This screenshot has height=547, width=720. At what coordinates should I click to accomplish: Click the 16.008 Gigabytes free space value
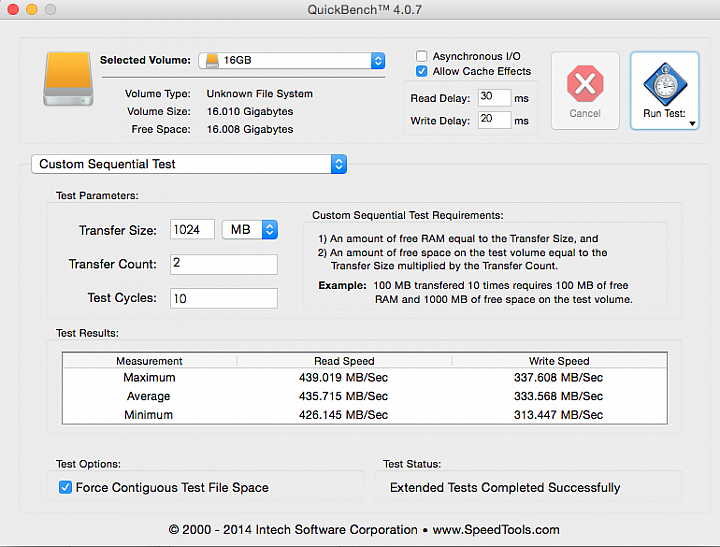[250, 130]
